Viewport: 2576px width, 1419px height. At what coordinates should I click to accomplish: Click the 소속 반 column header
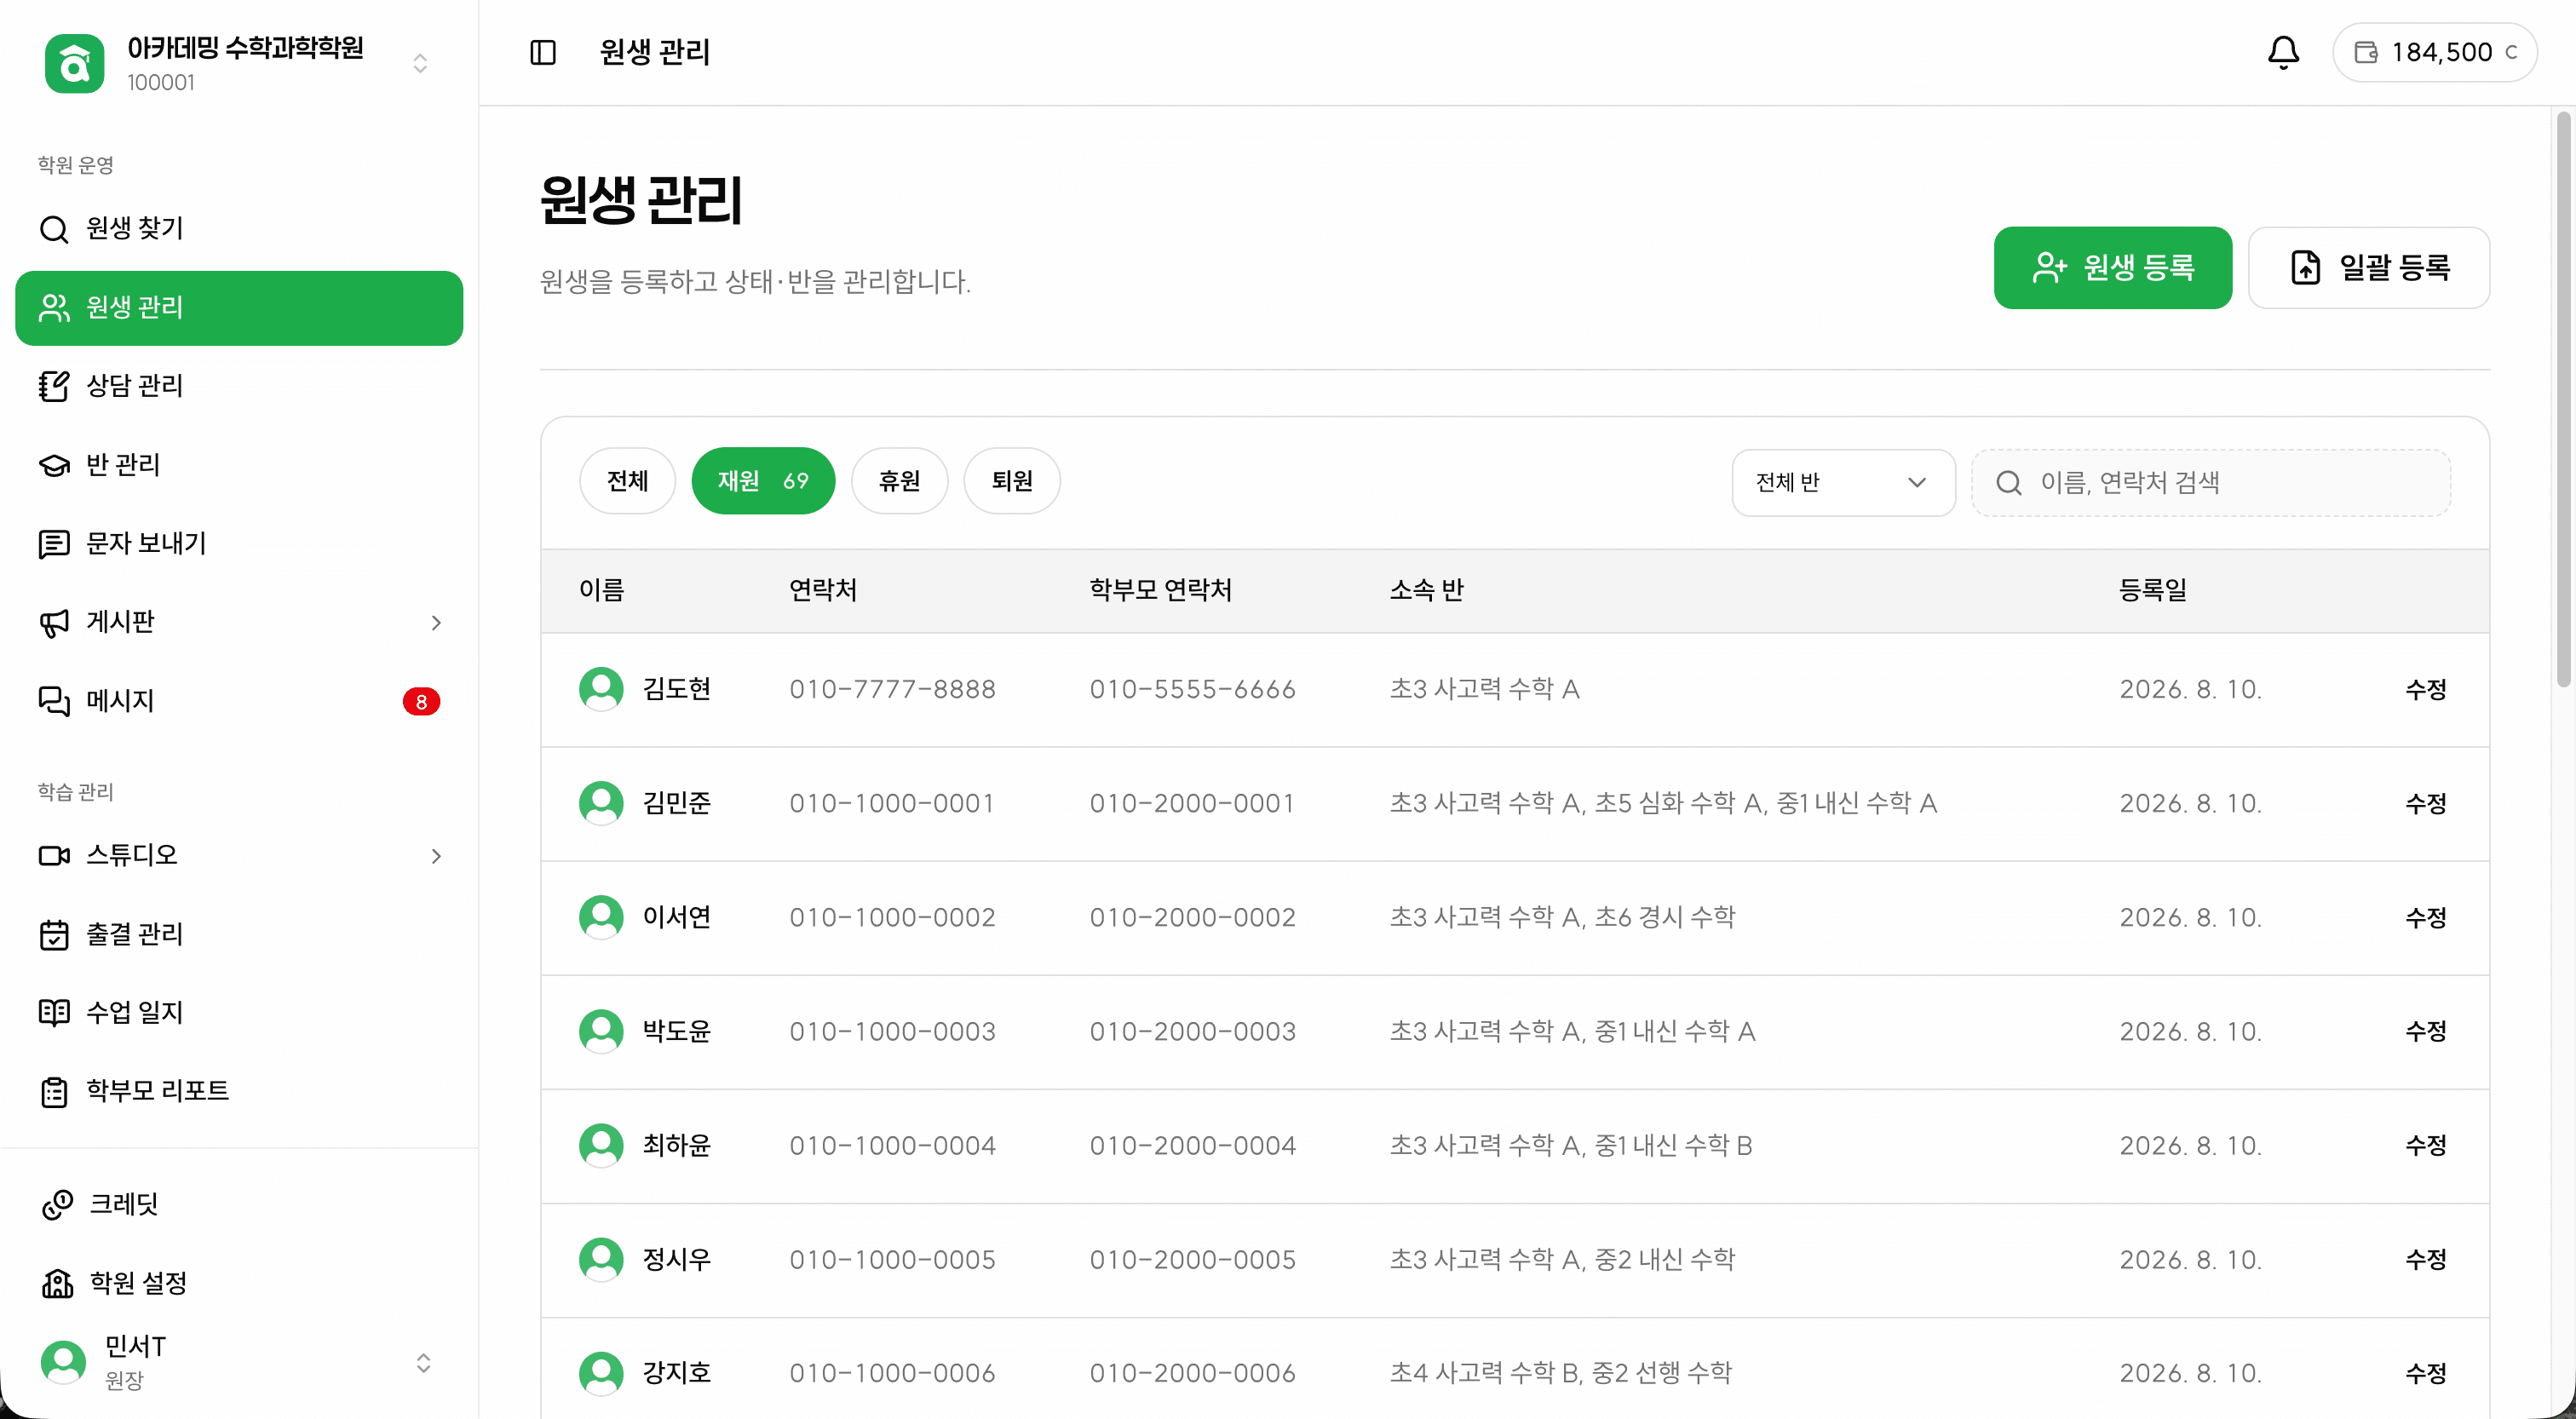pos(1427,591)
